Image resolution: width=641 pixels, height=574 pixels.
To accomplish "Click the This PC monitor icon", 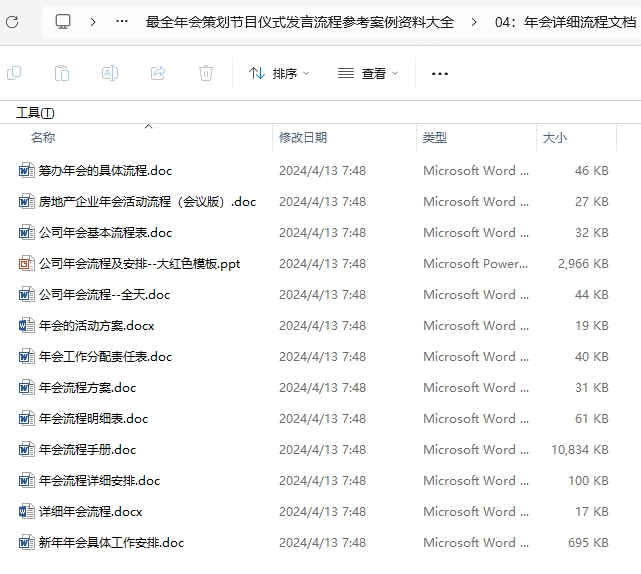I will 63,22.
